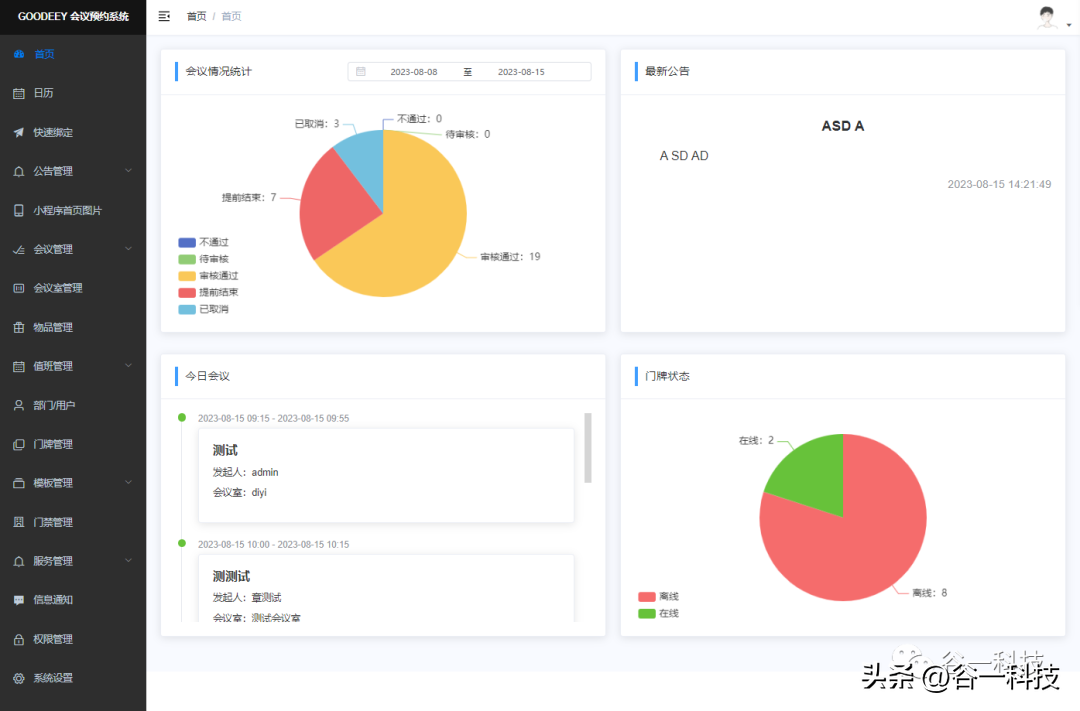Click the paper plane icon for 快速绑定
The image size is (1080, 711).
click(19, 132)
